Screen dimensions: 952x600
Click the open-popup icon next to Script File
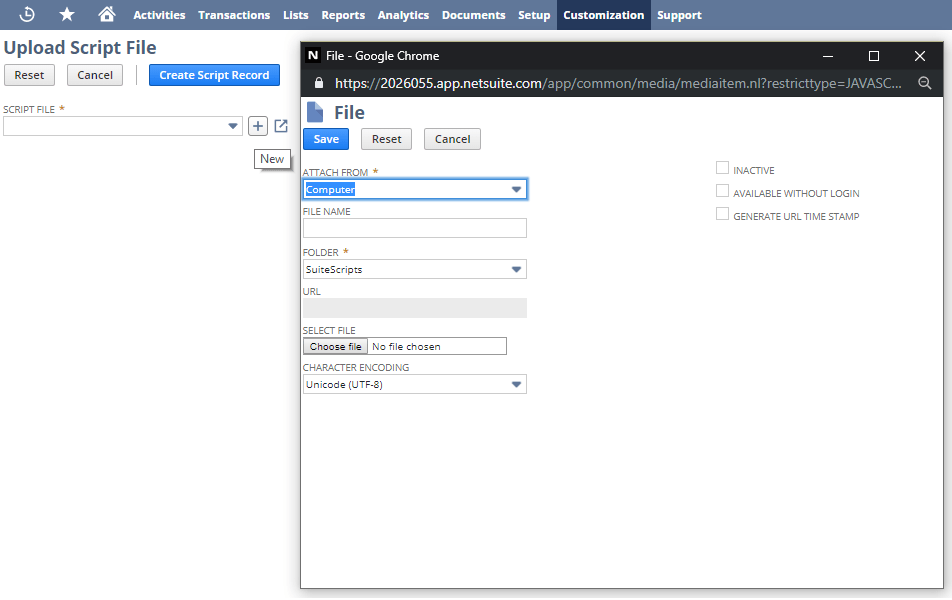point(280,125)
